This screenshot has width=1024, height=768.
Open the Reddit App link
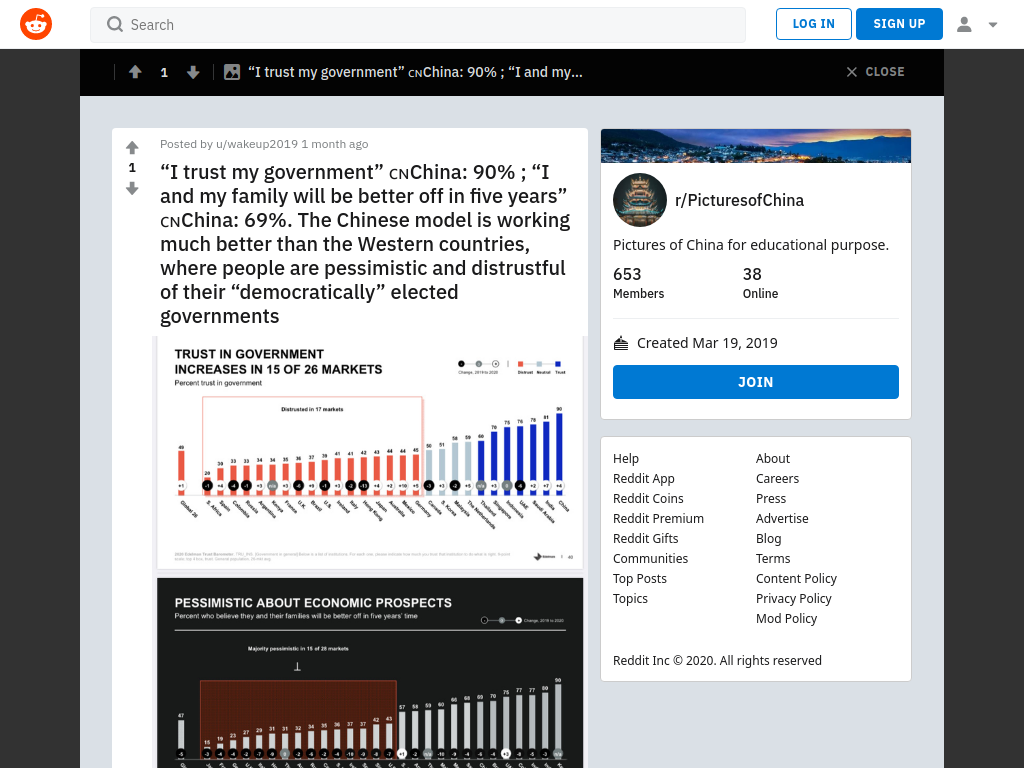[x=644, y=479]
